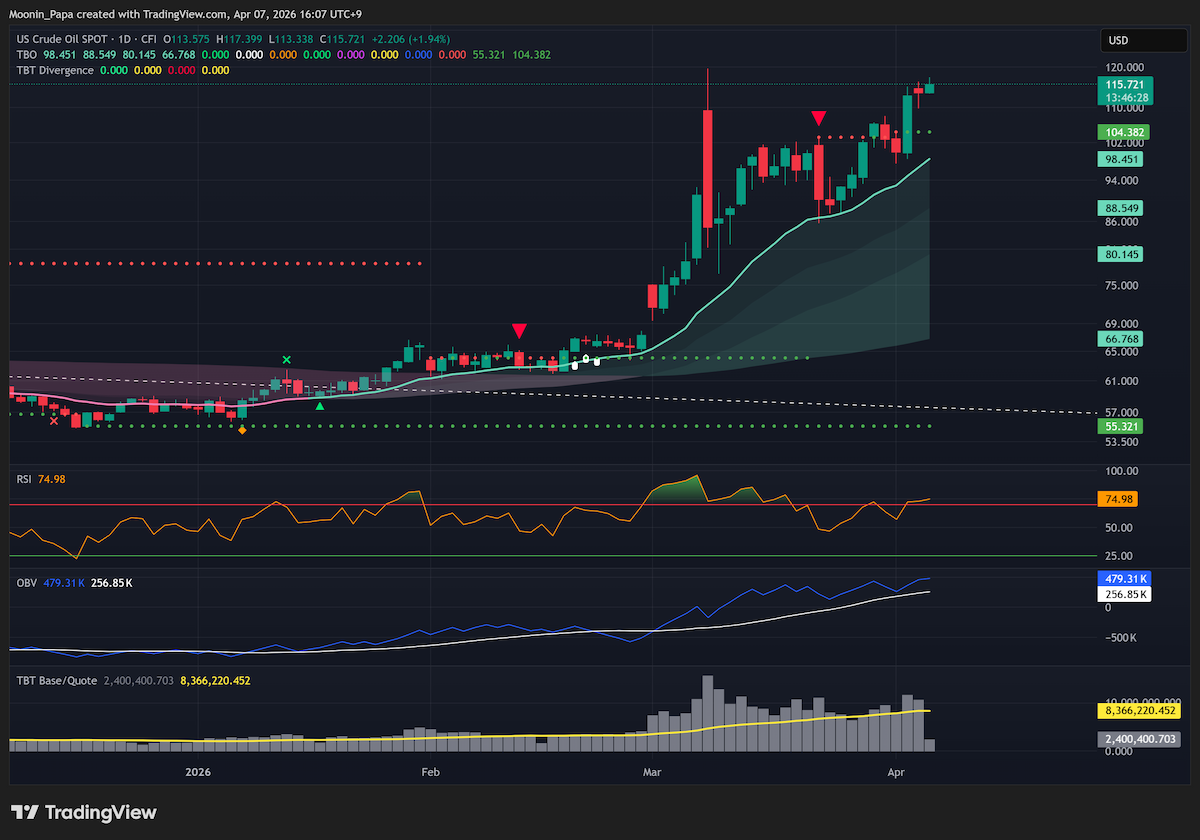Viewport: 1200px width, 840px height.
Task: Click the 13:46:28 countdown timer label
Action: pyautogui.click(x=1126, y=98)
